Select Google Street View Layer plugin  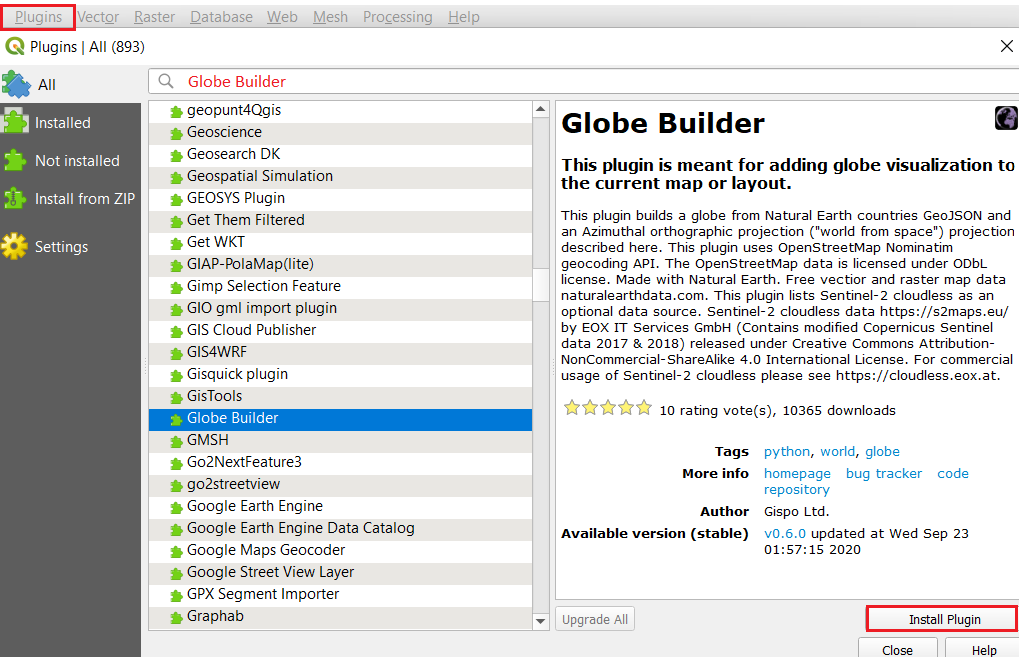(341, 572)
